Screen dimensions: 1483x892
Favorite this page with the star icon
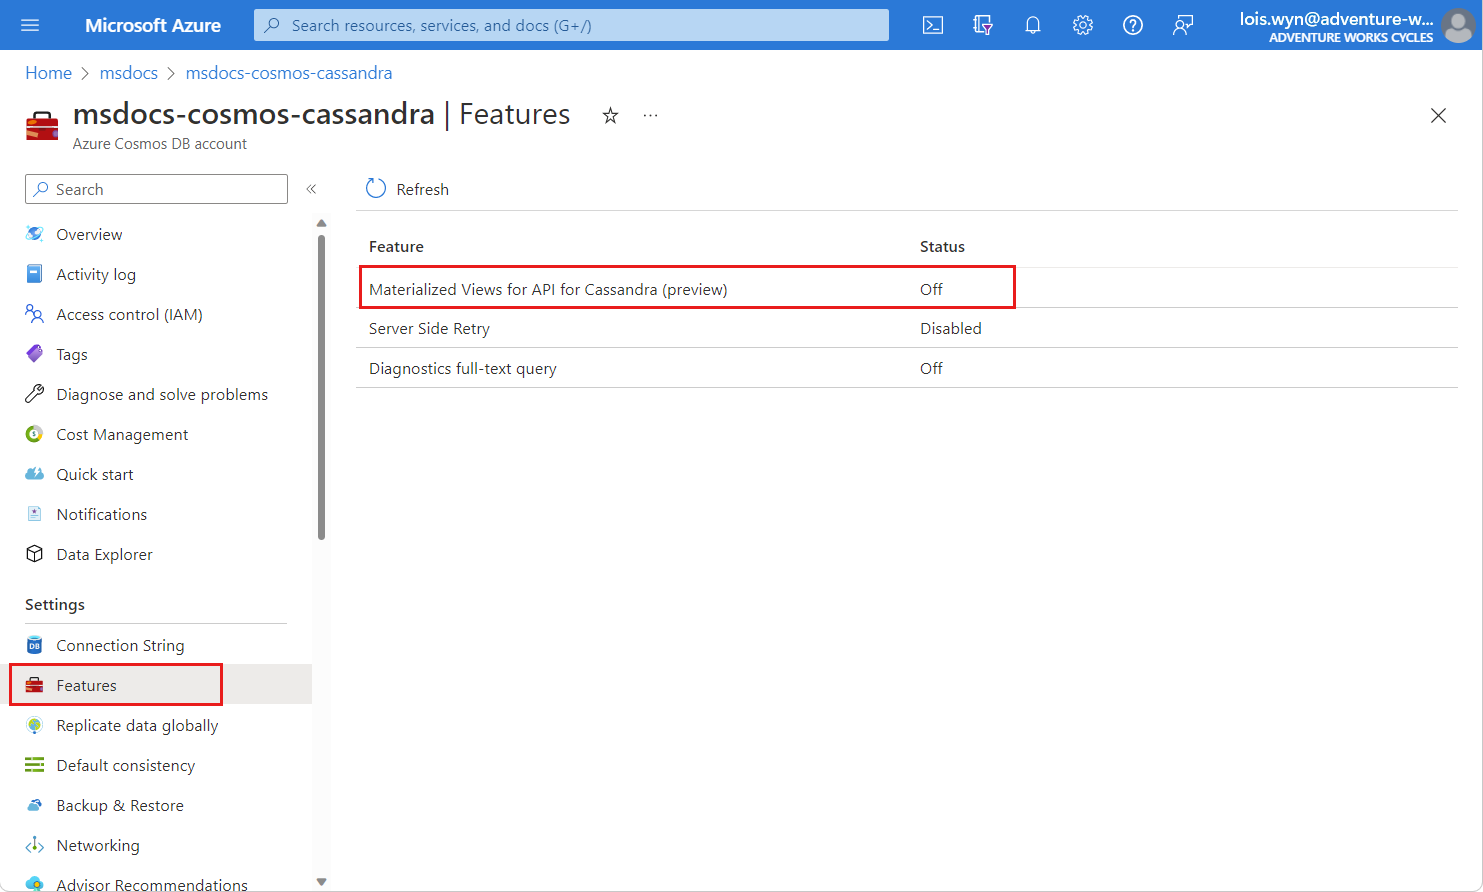pos(610,116)
